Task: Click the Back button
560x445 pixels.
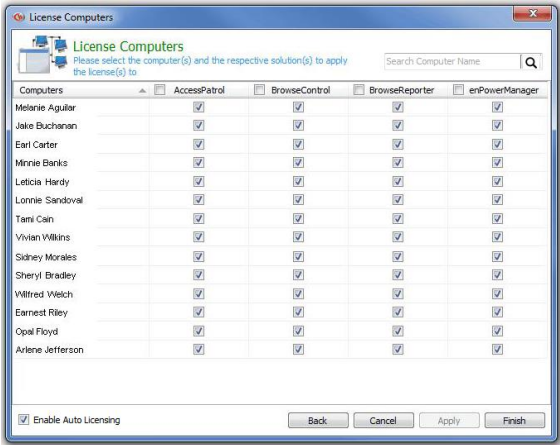Action: click(x=318, y=420)
